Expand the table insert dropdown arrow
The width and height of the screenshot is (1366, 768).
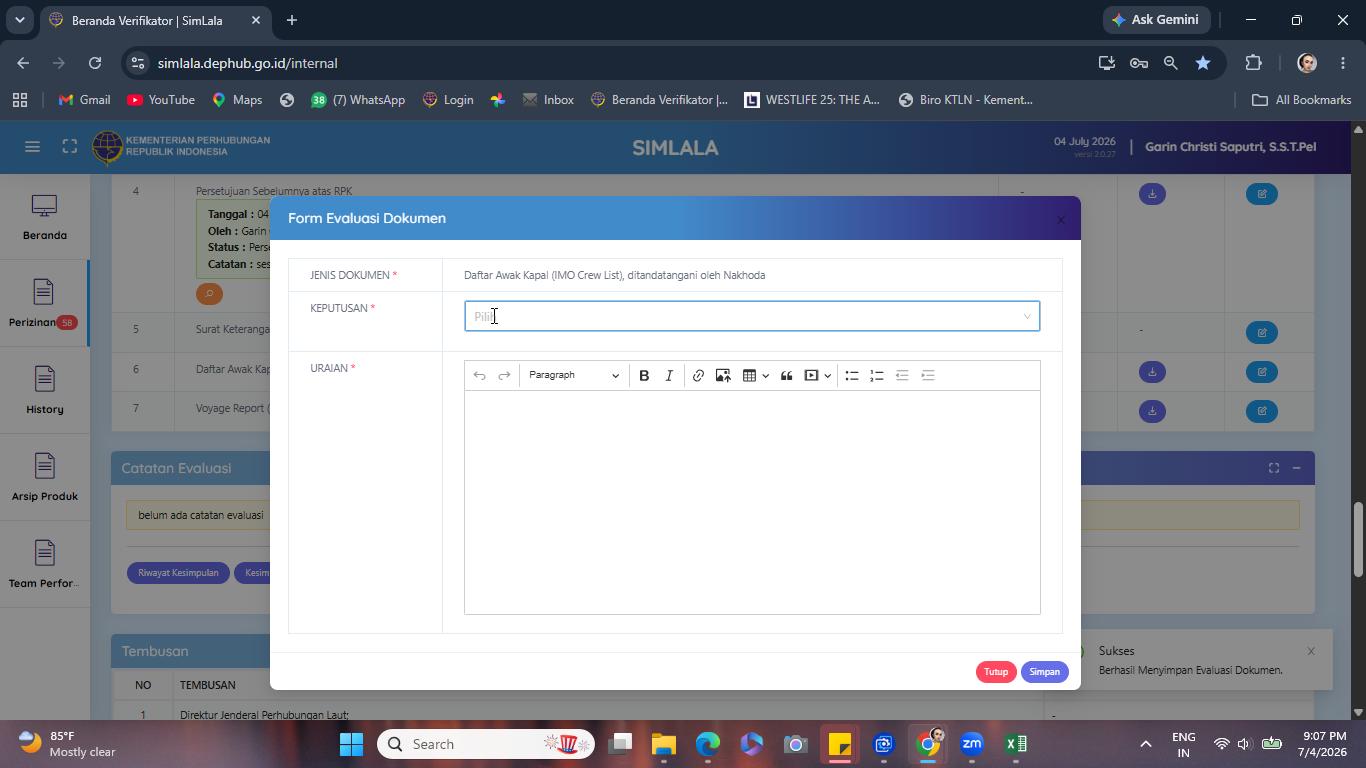(x=766, y=376)
